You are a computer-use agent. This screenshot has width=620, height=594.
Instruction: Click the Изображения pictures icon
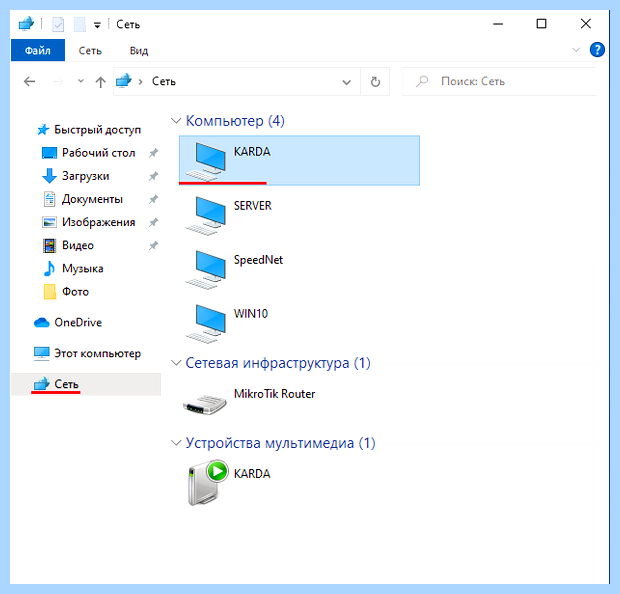[x=49, y=222]
